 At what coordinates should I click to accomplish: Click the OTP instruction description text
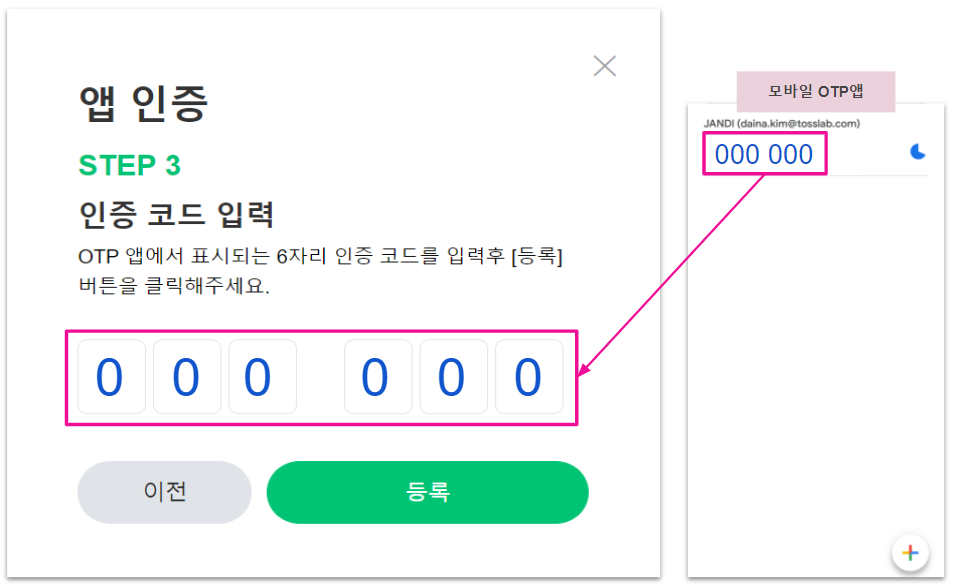[x=320, y=270]
